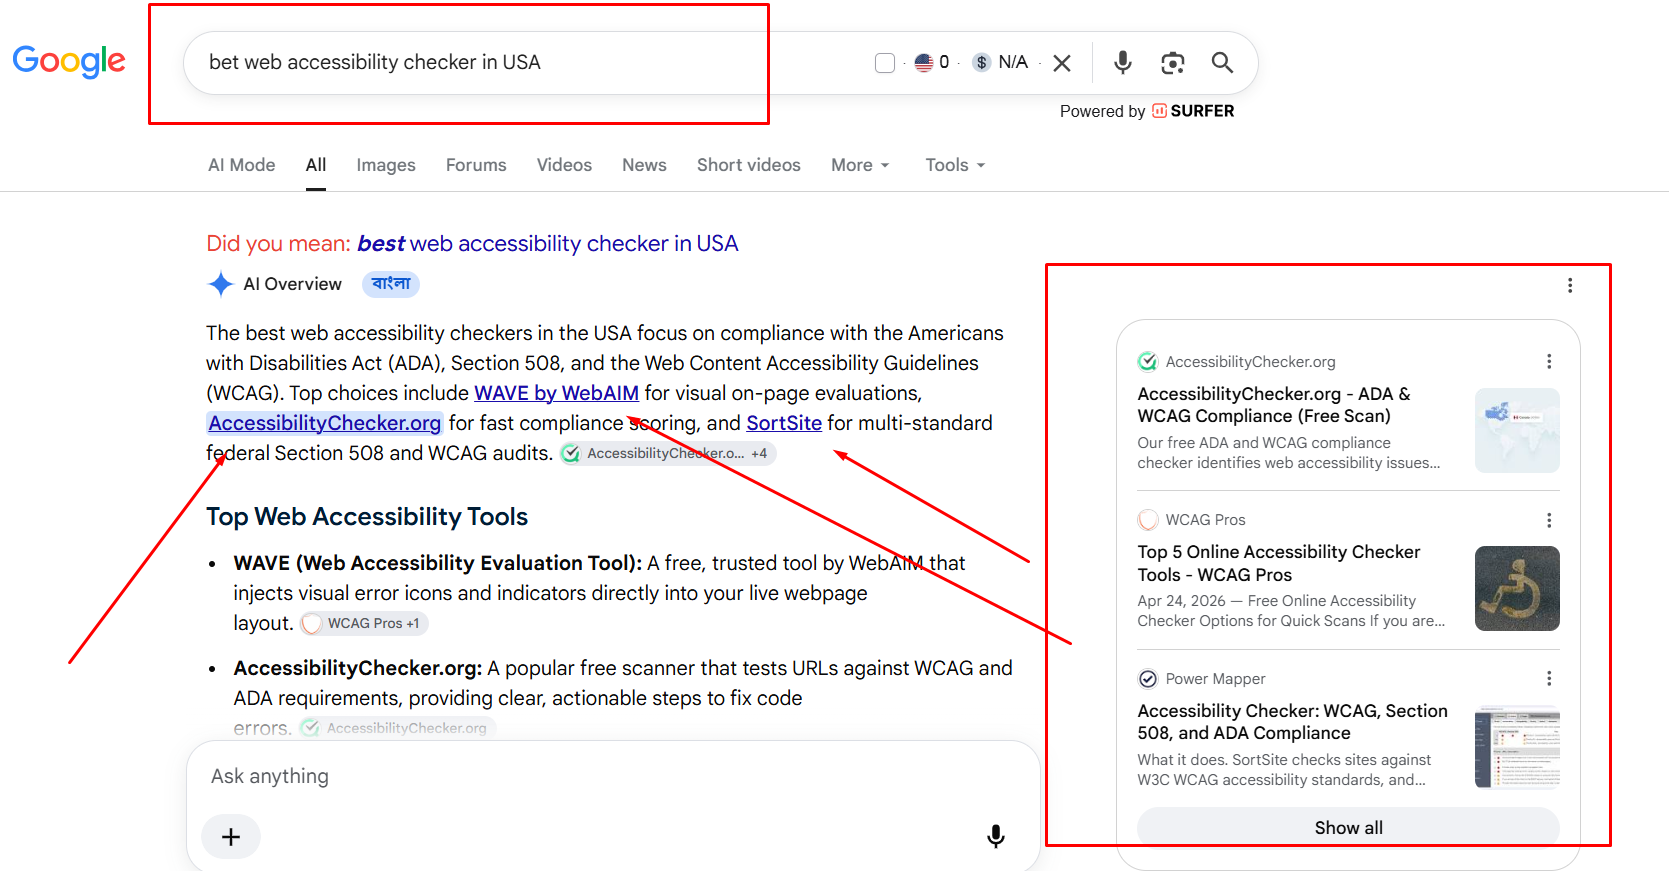Open options for the WCAG Pros source card
1669x871 pixels.
pyautogui.click(x=1549, y=520)
